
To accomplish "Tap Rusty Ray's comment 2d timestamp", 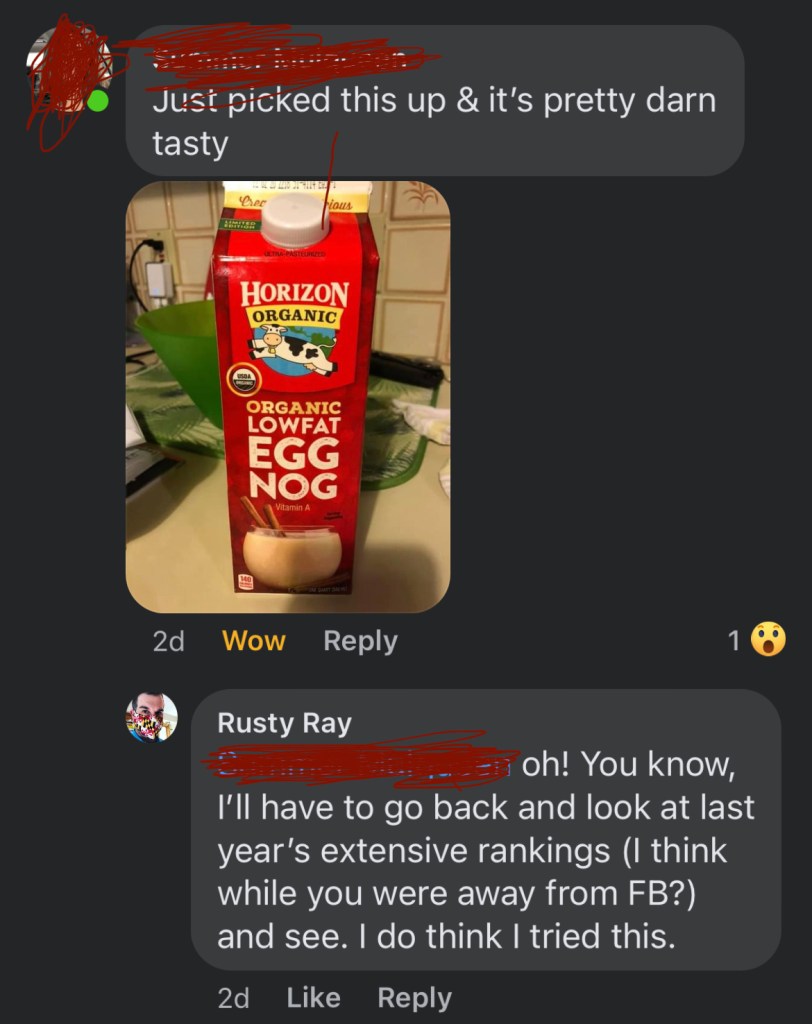I will [x=233, y=999].
